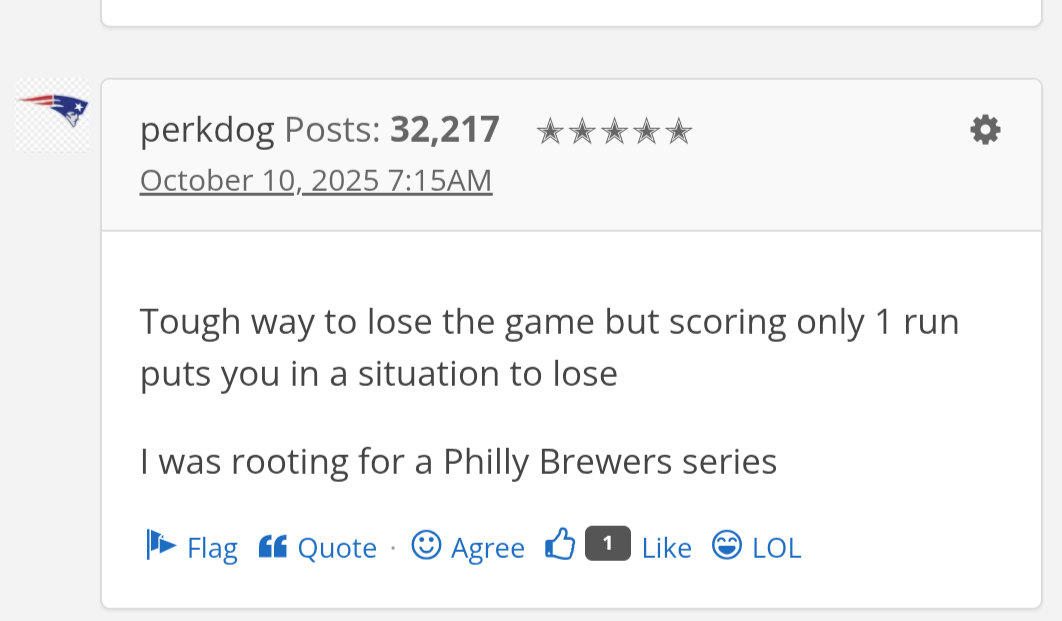Viewport: 1062px width, 621px height.
Task: Click the quotation marks icon
Action: pos(272,546)
